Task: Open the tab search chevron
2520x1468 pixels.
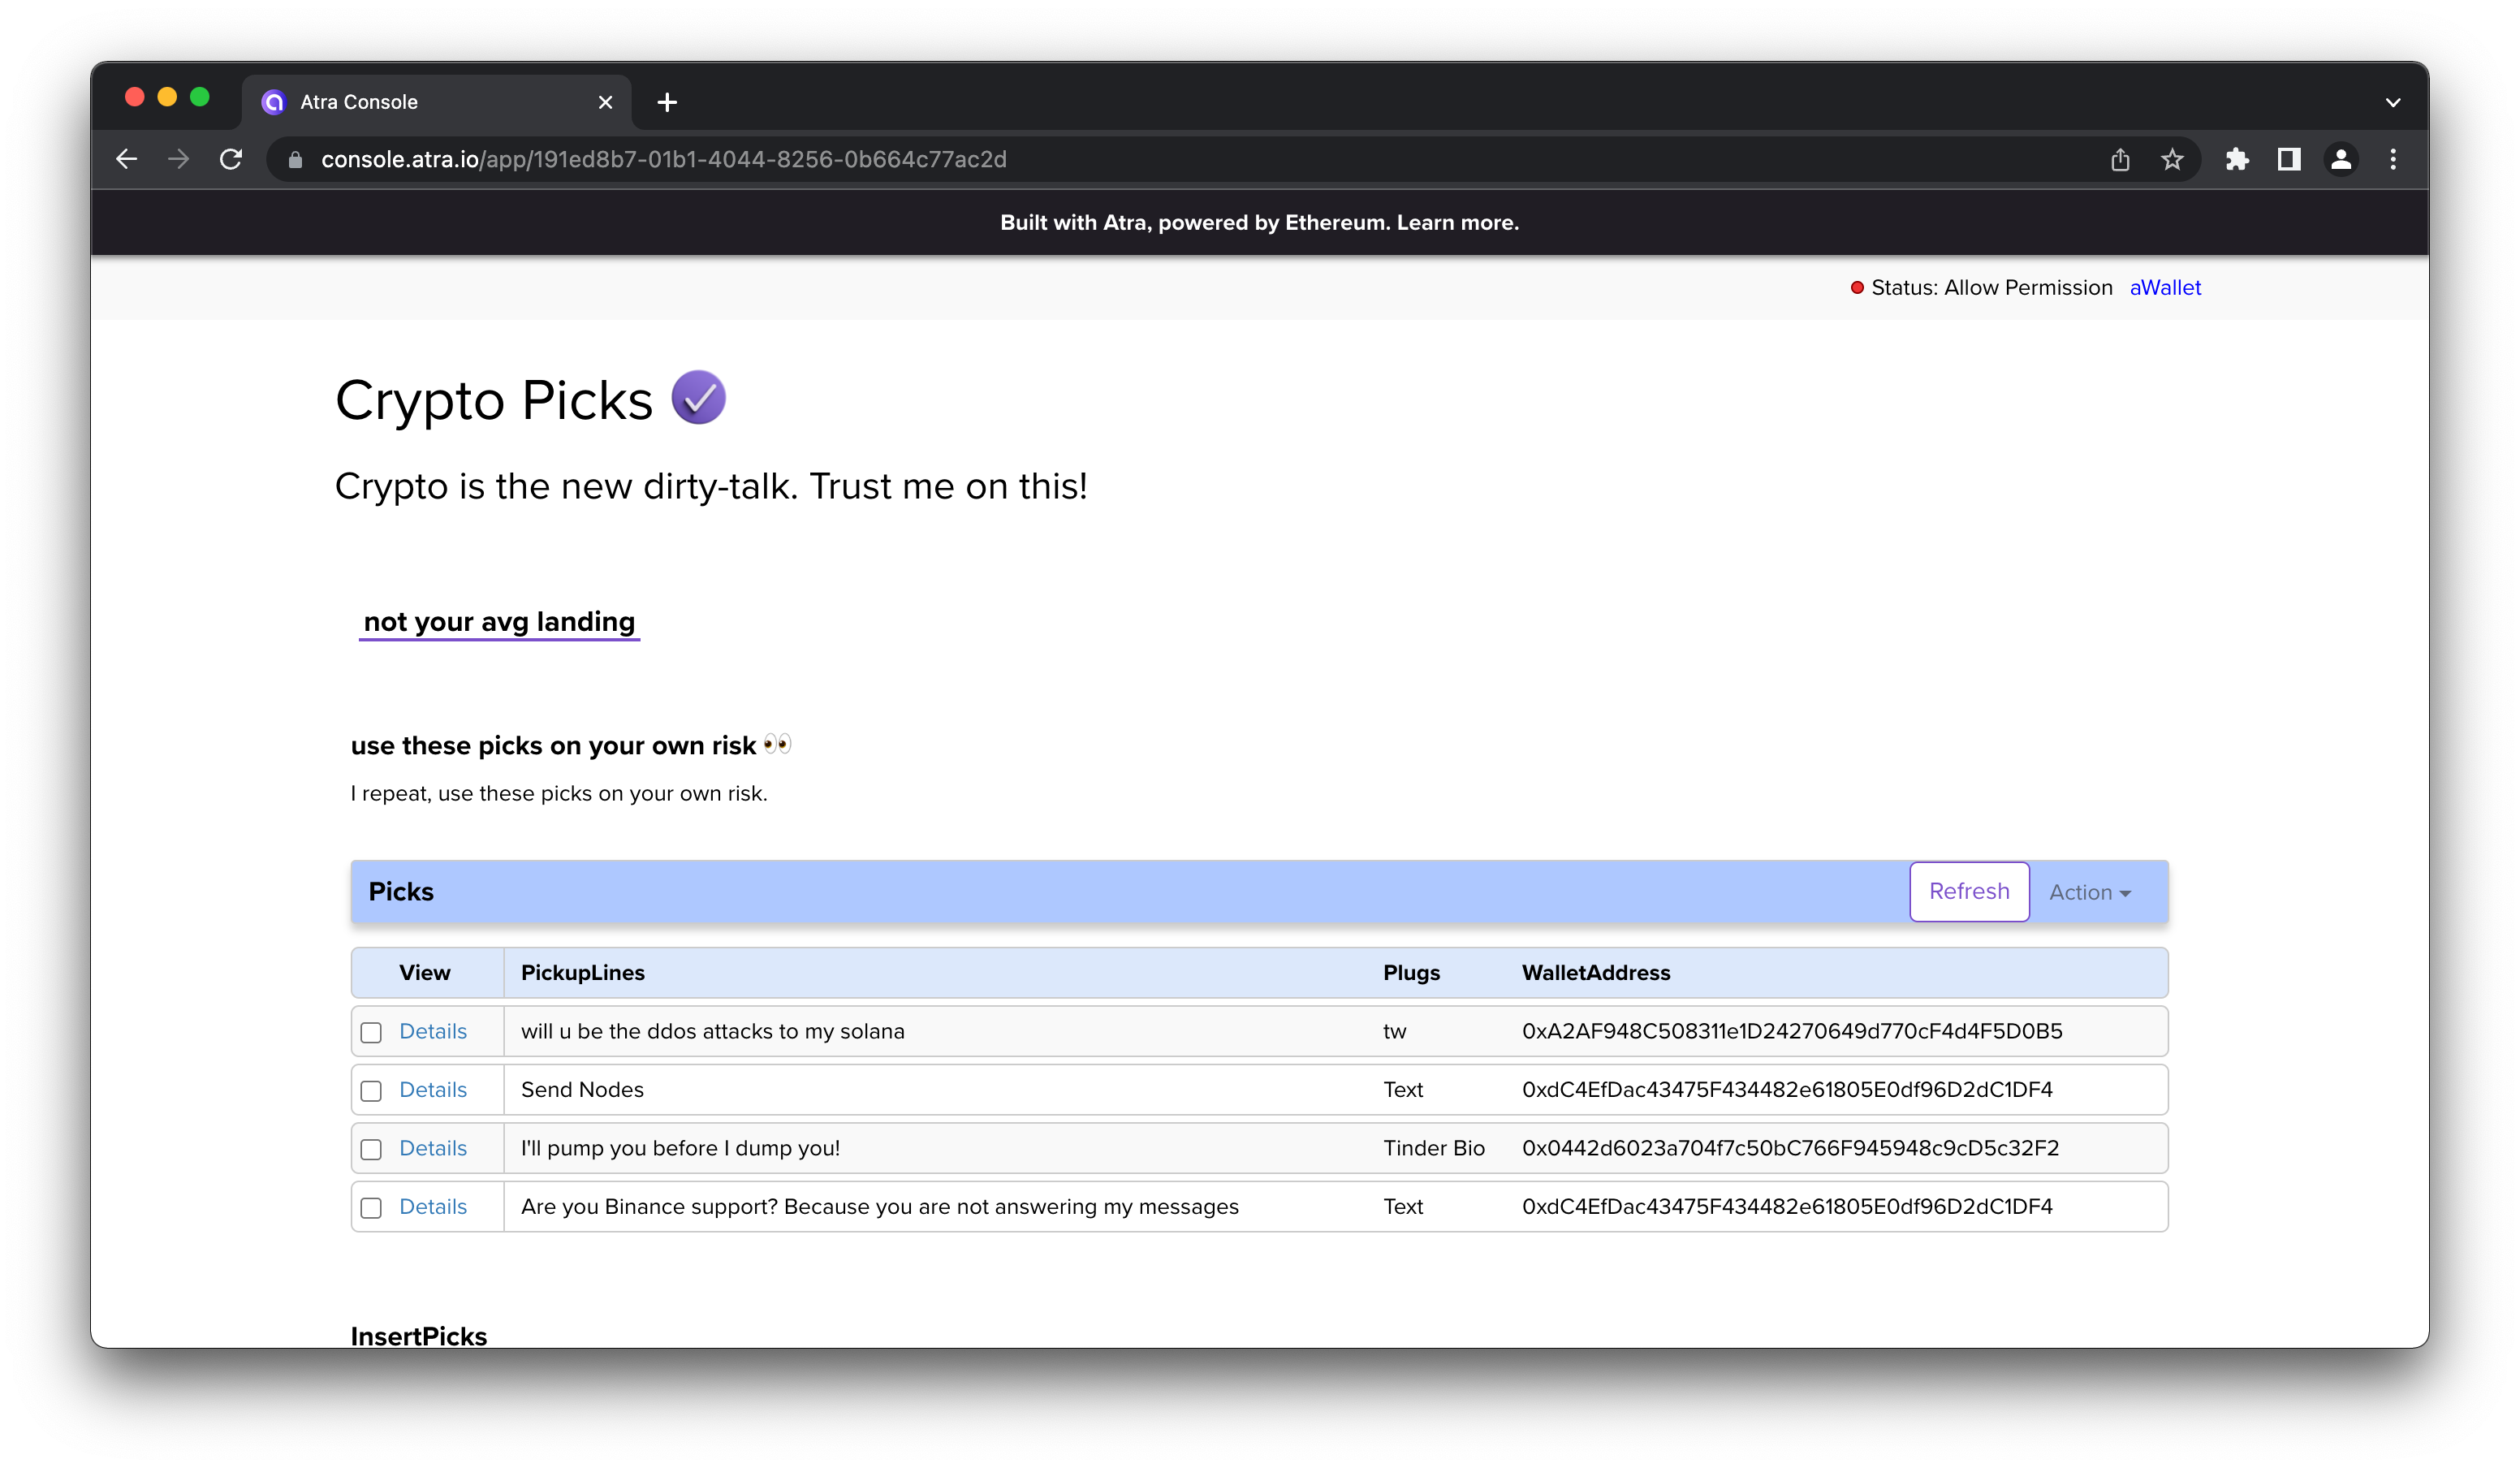Action: click(2393, 102)
